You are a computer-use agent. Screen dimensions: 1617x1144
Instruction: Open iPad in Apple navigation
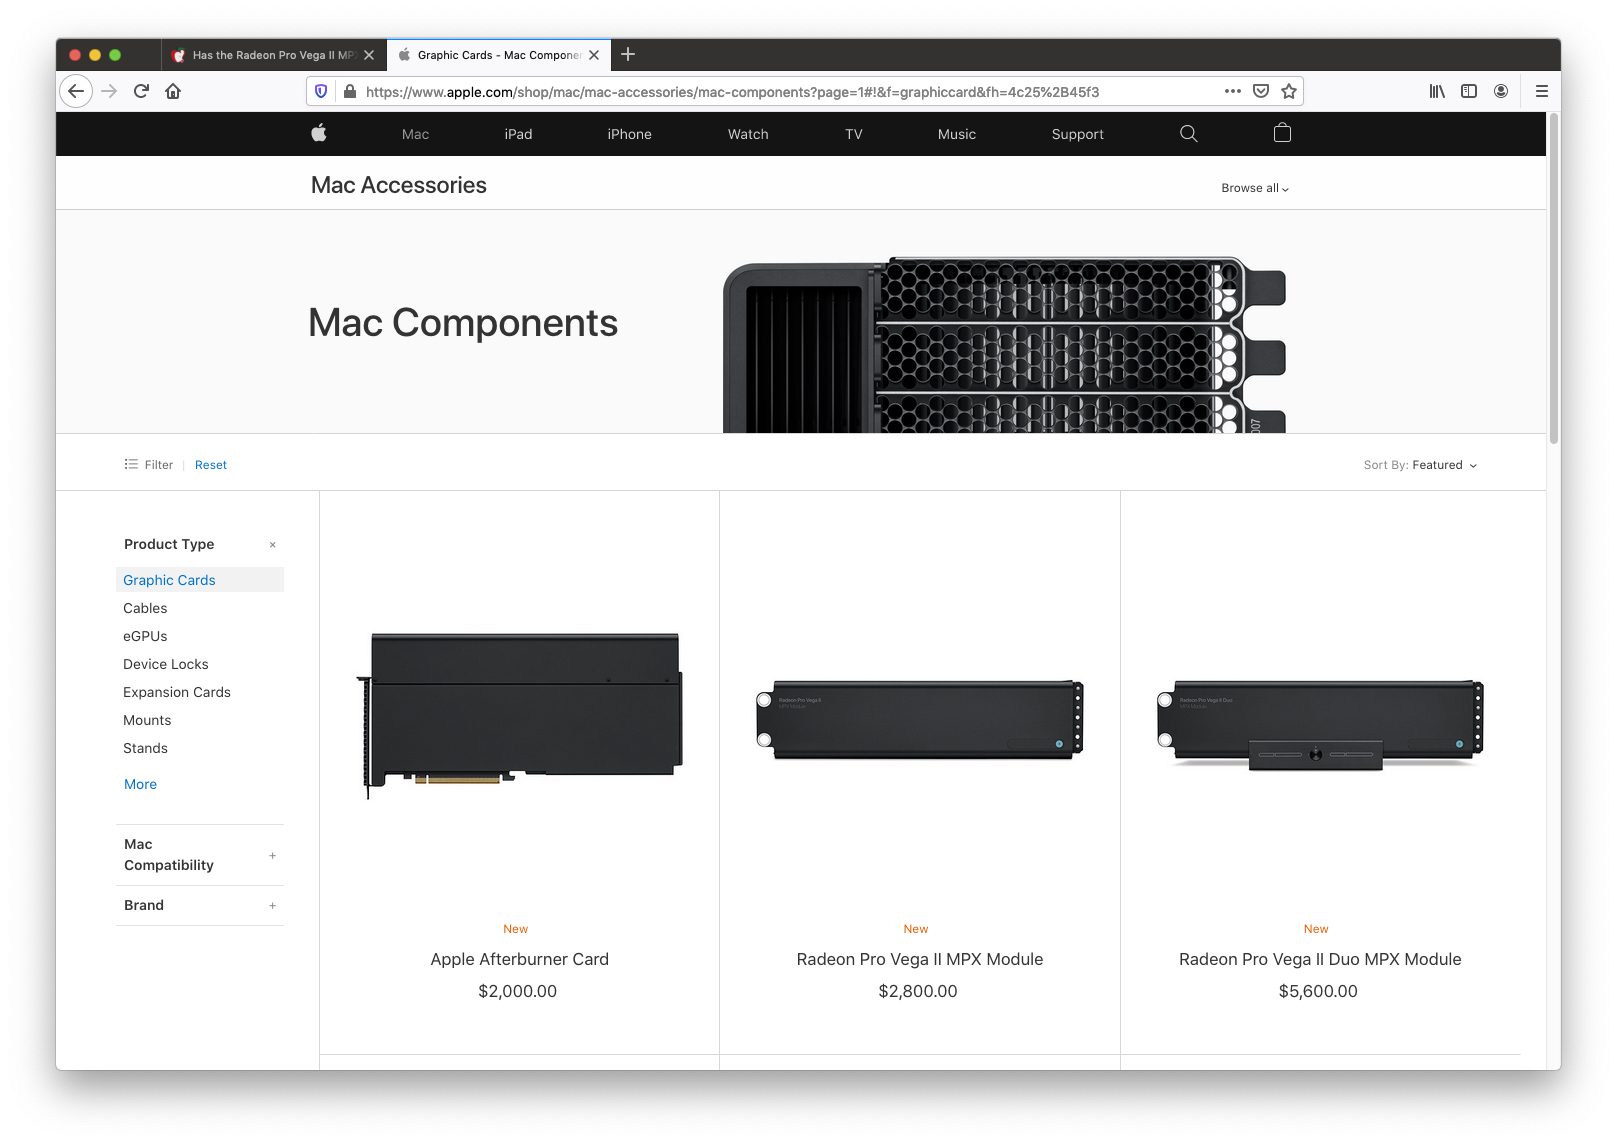pyautogui.click(x=518, y=134)
